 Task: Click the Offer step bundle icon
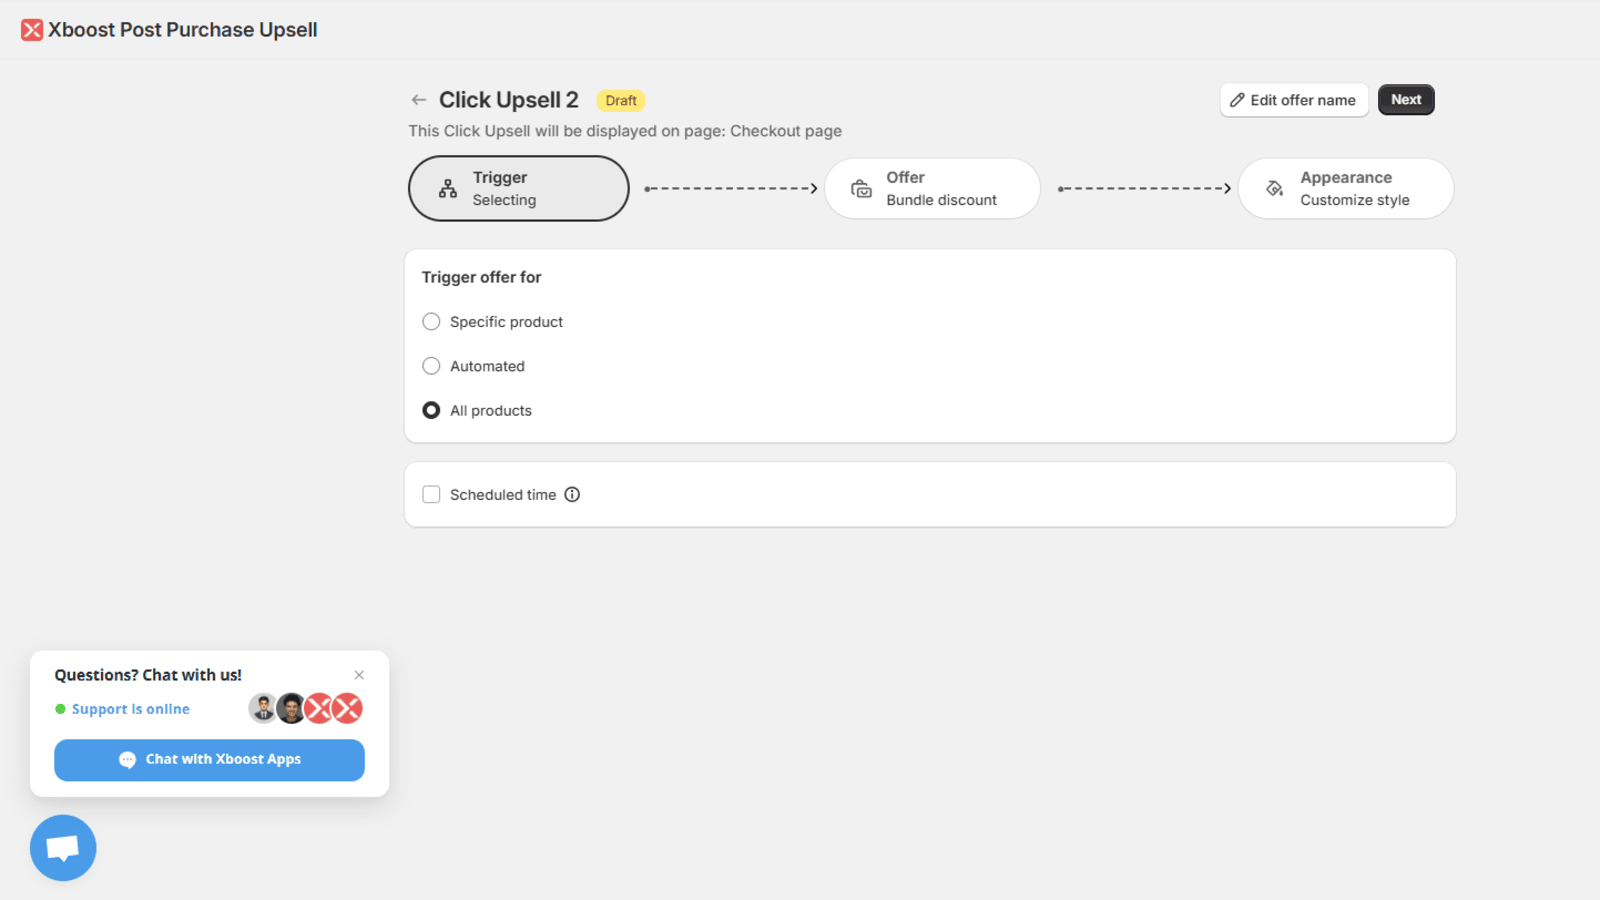point(861,188)
